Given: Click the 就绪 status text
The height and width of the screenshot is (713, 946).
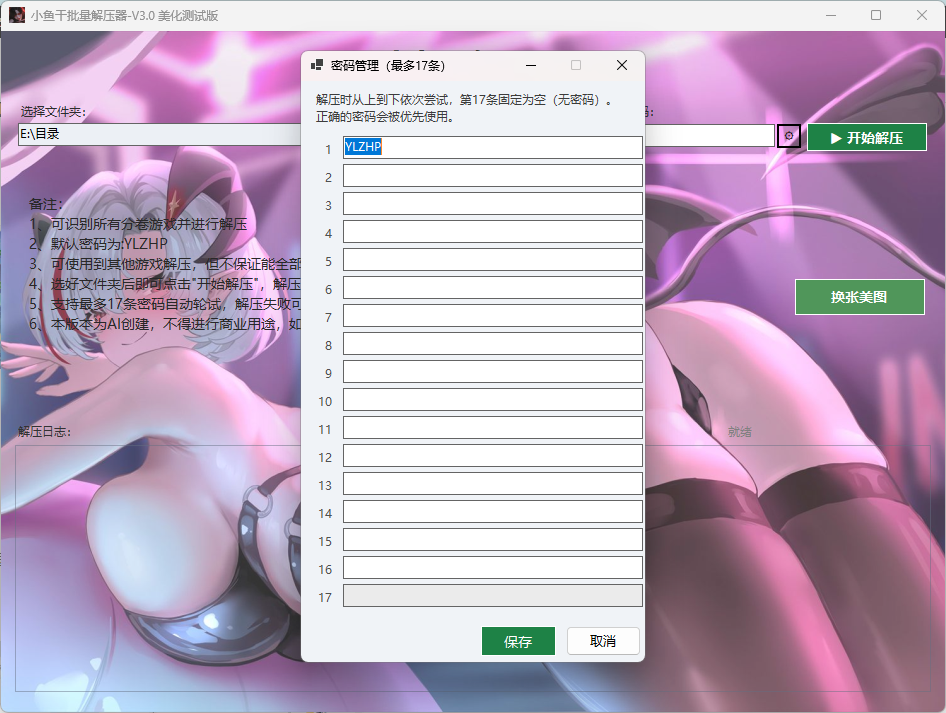Looking at the screenshot, I should [740, 432].
